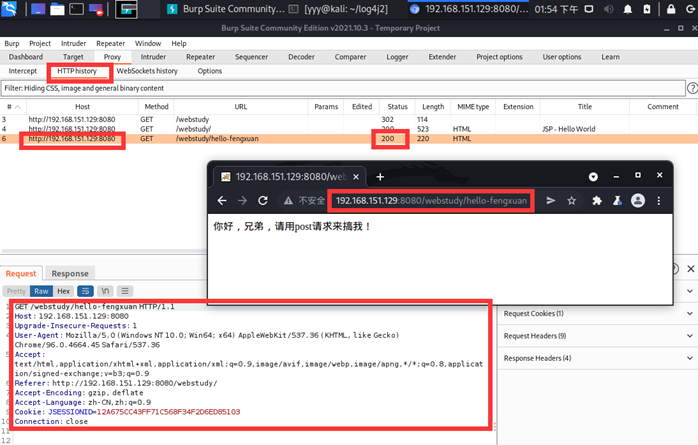Viewport: 698px width, 445px height.
Task: Switch to the Request tab
Action: tap(21, 273)
